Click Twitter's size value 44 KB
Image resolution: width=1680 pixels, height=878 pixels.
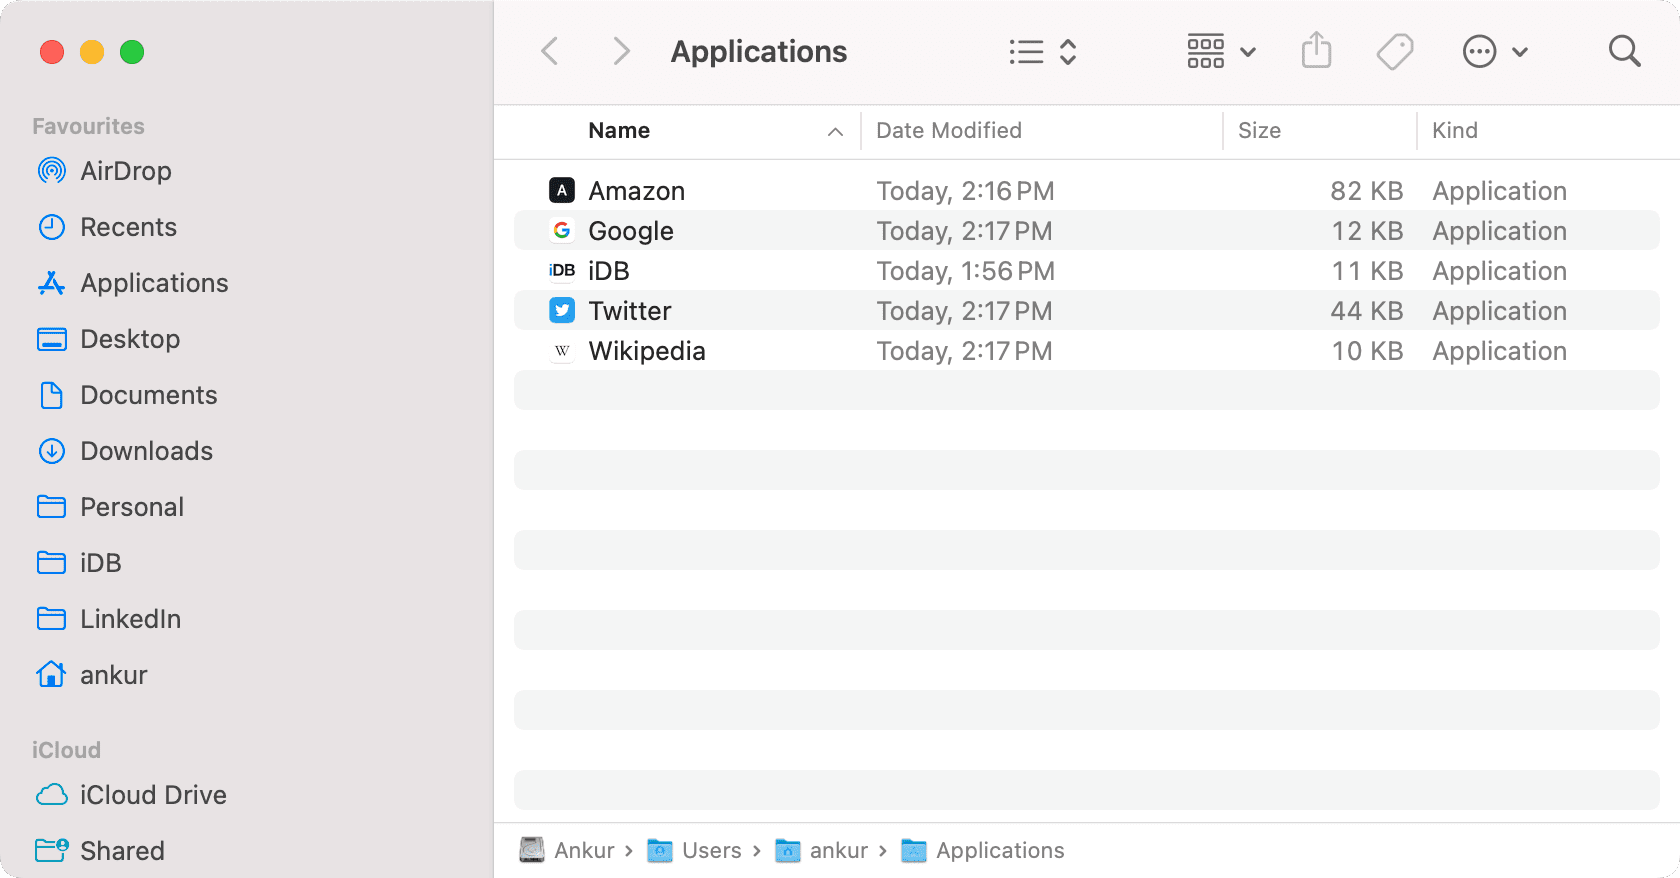[1366, 311]
